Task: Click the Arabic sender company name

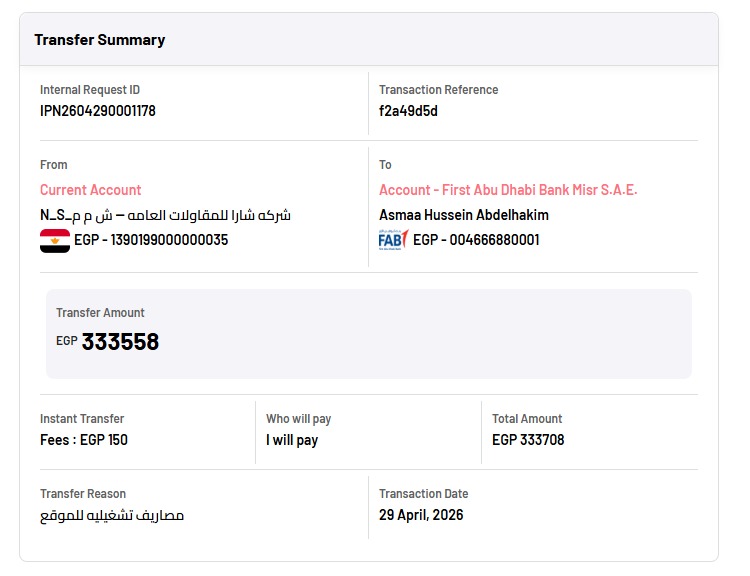Action: coord(165,215)
